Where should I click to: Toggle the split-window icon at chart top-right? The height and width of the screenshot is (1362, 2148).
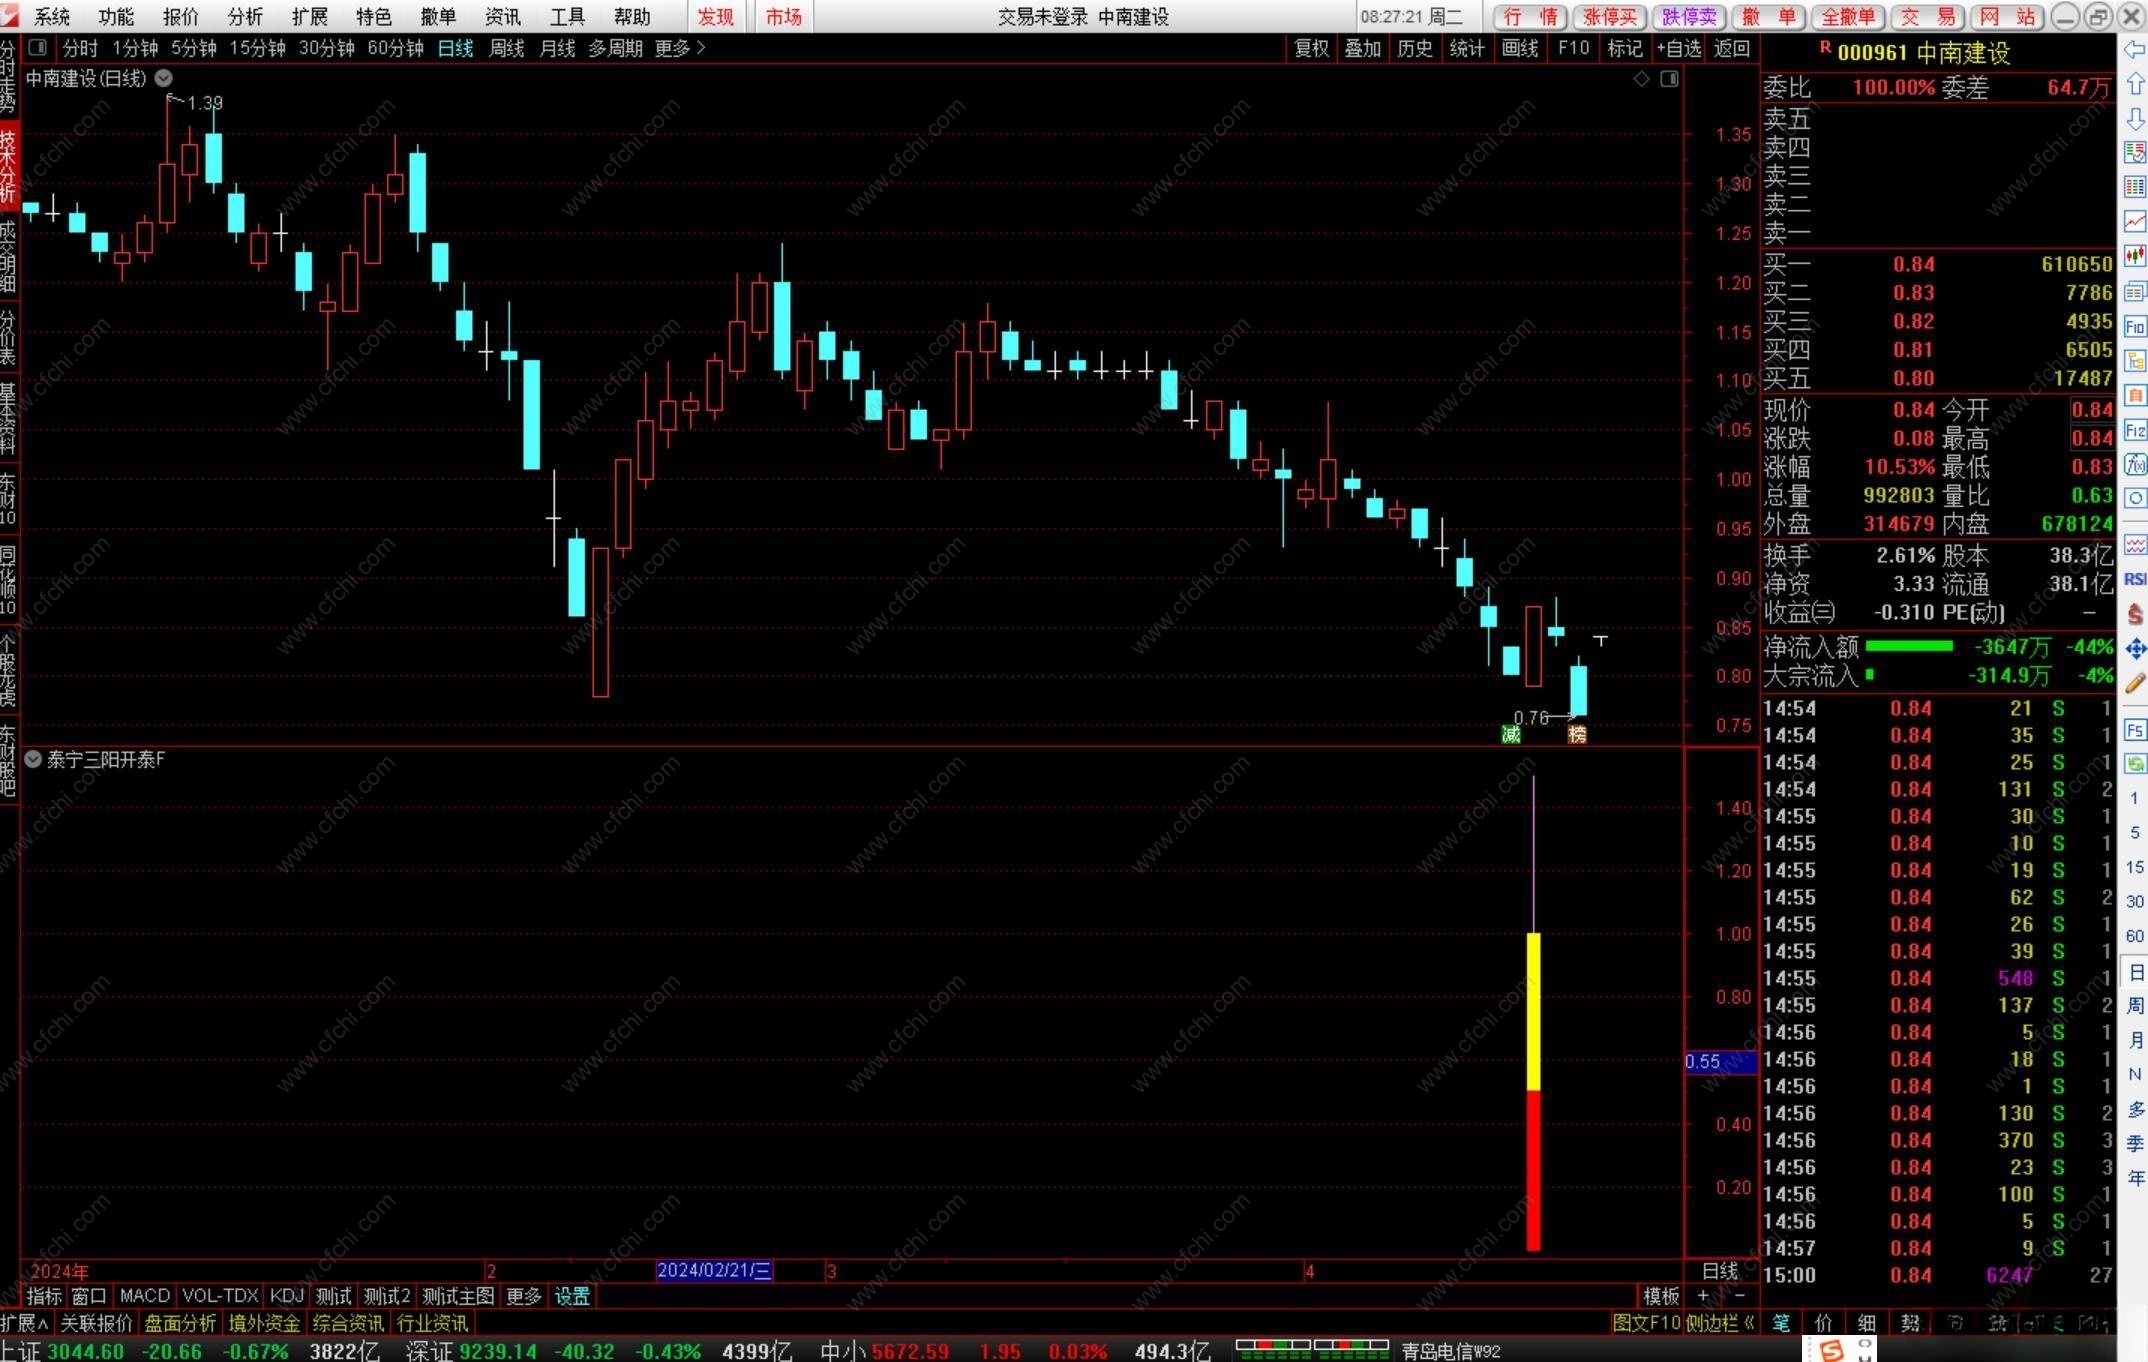coord(1669,79)
